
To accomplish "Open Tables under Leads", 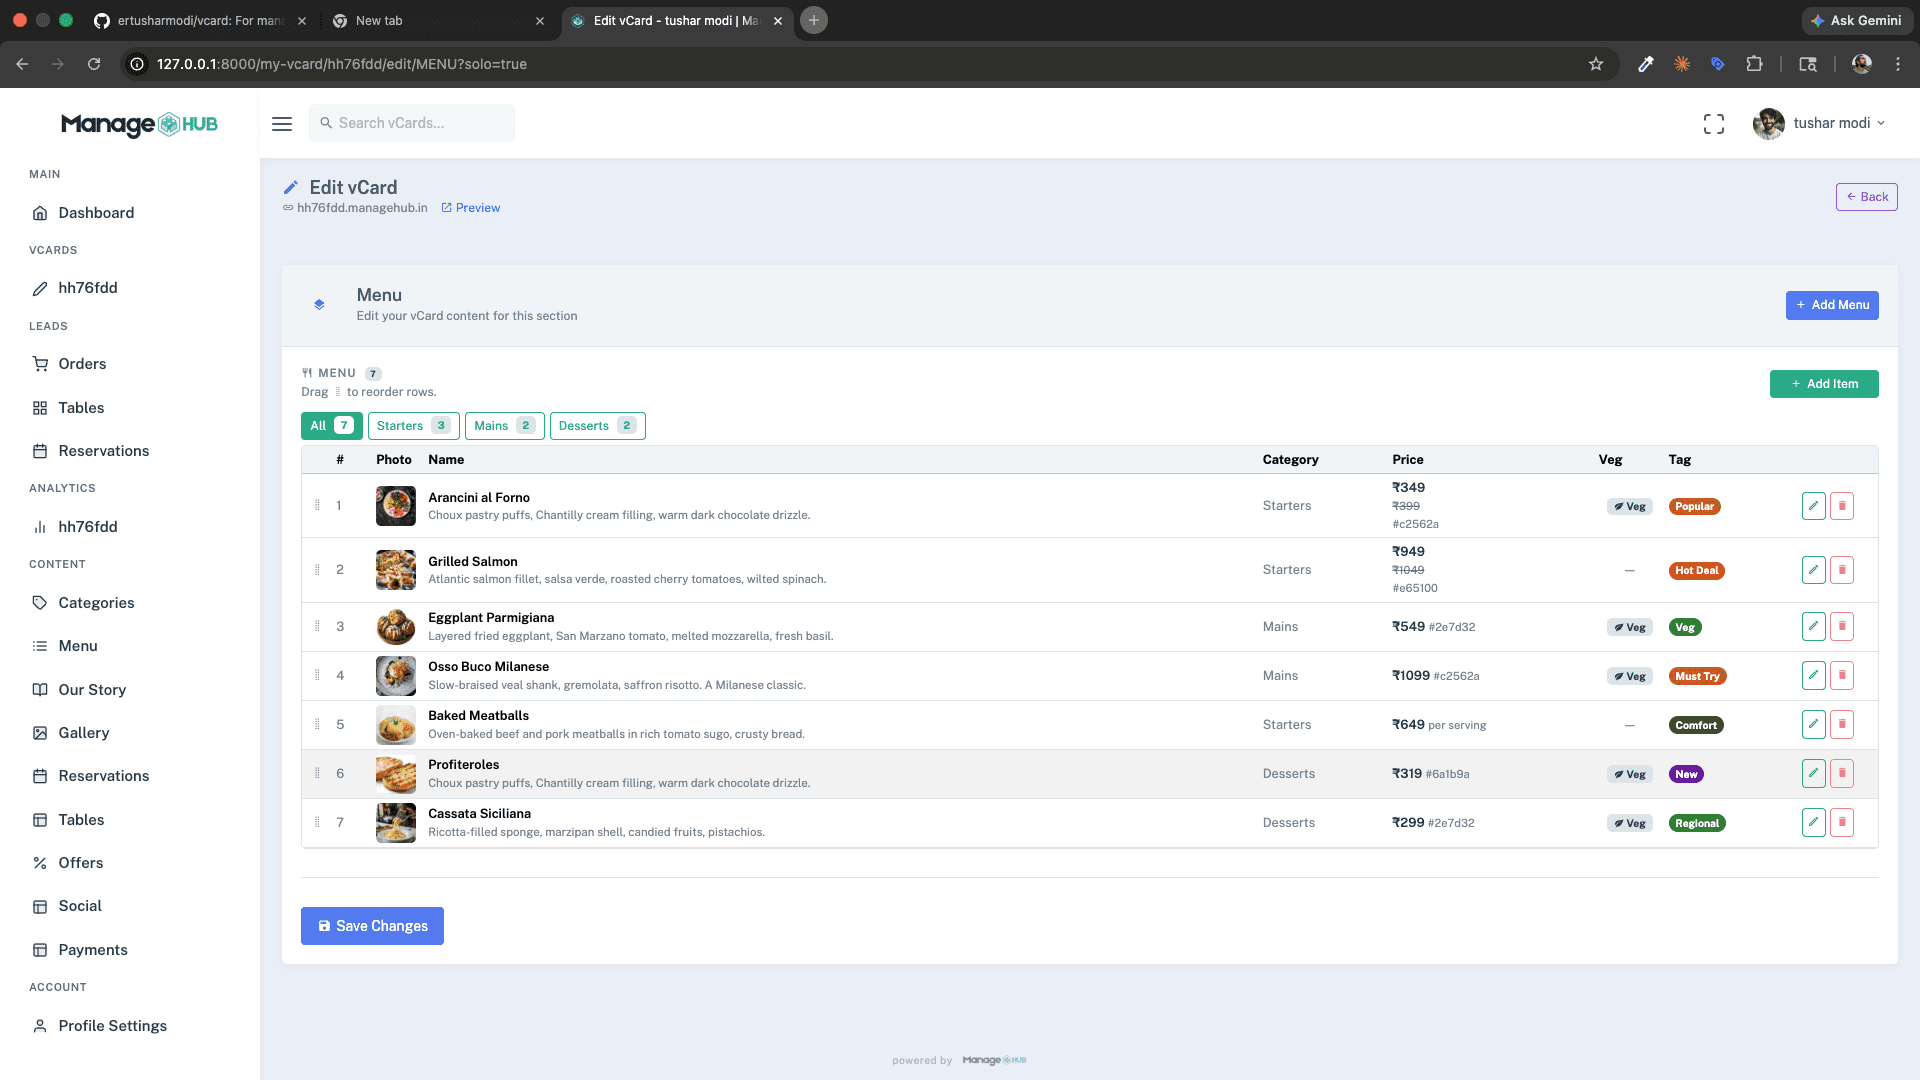I will (x=81, y=408).
